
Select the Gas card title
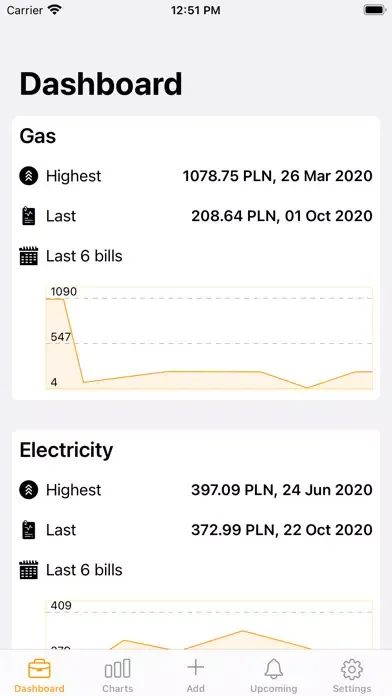(x=38, y=136)
